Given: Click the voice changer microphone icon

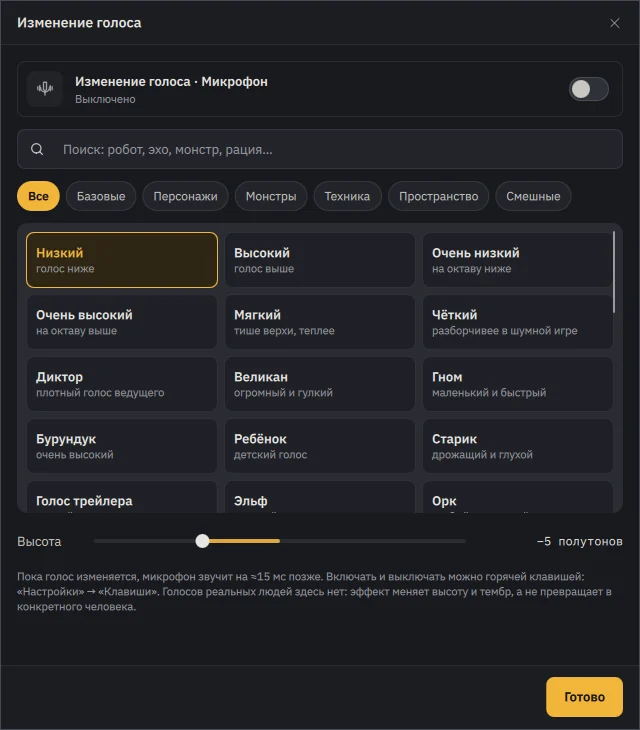Looking at the screenshot, I should [x=45, y=88].
